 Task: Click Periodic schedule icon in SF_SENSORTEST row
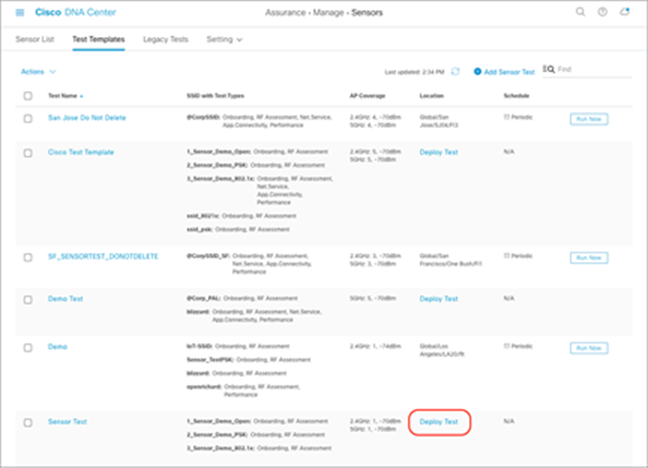[506, 255]
